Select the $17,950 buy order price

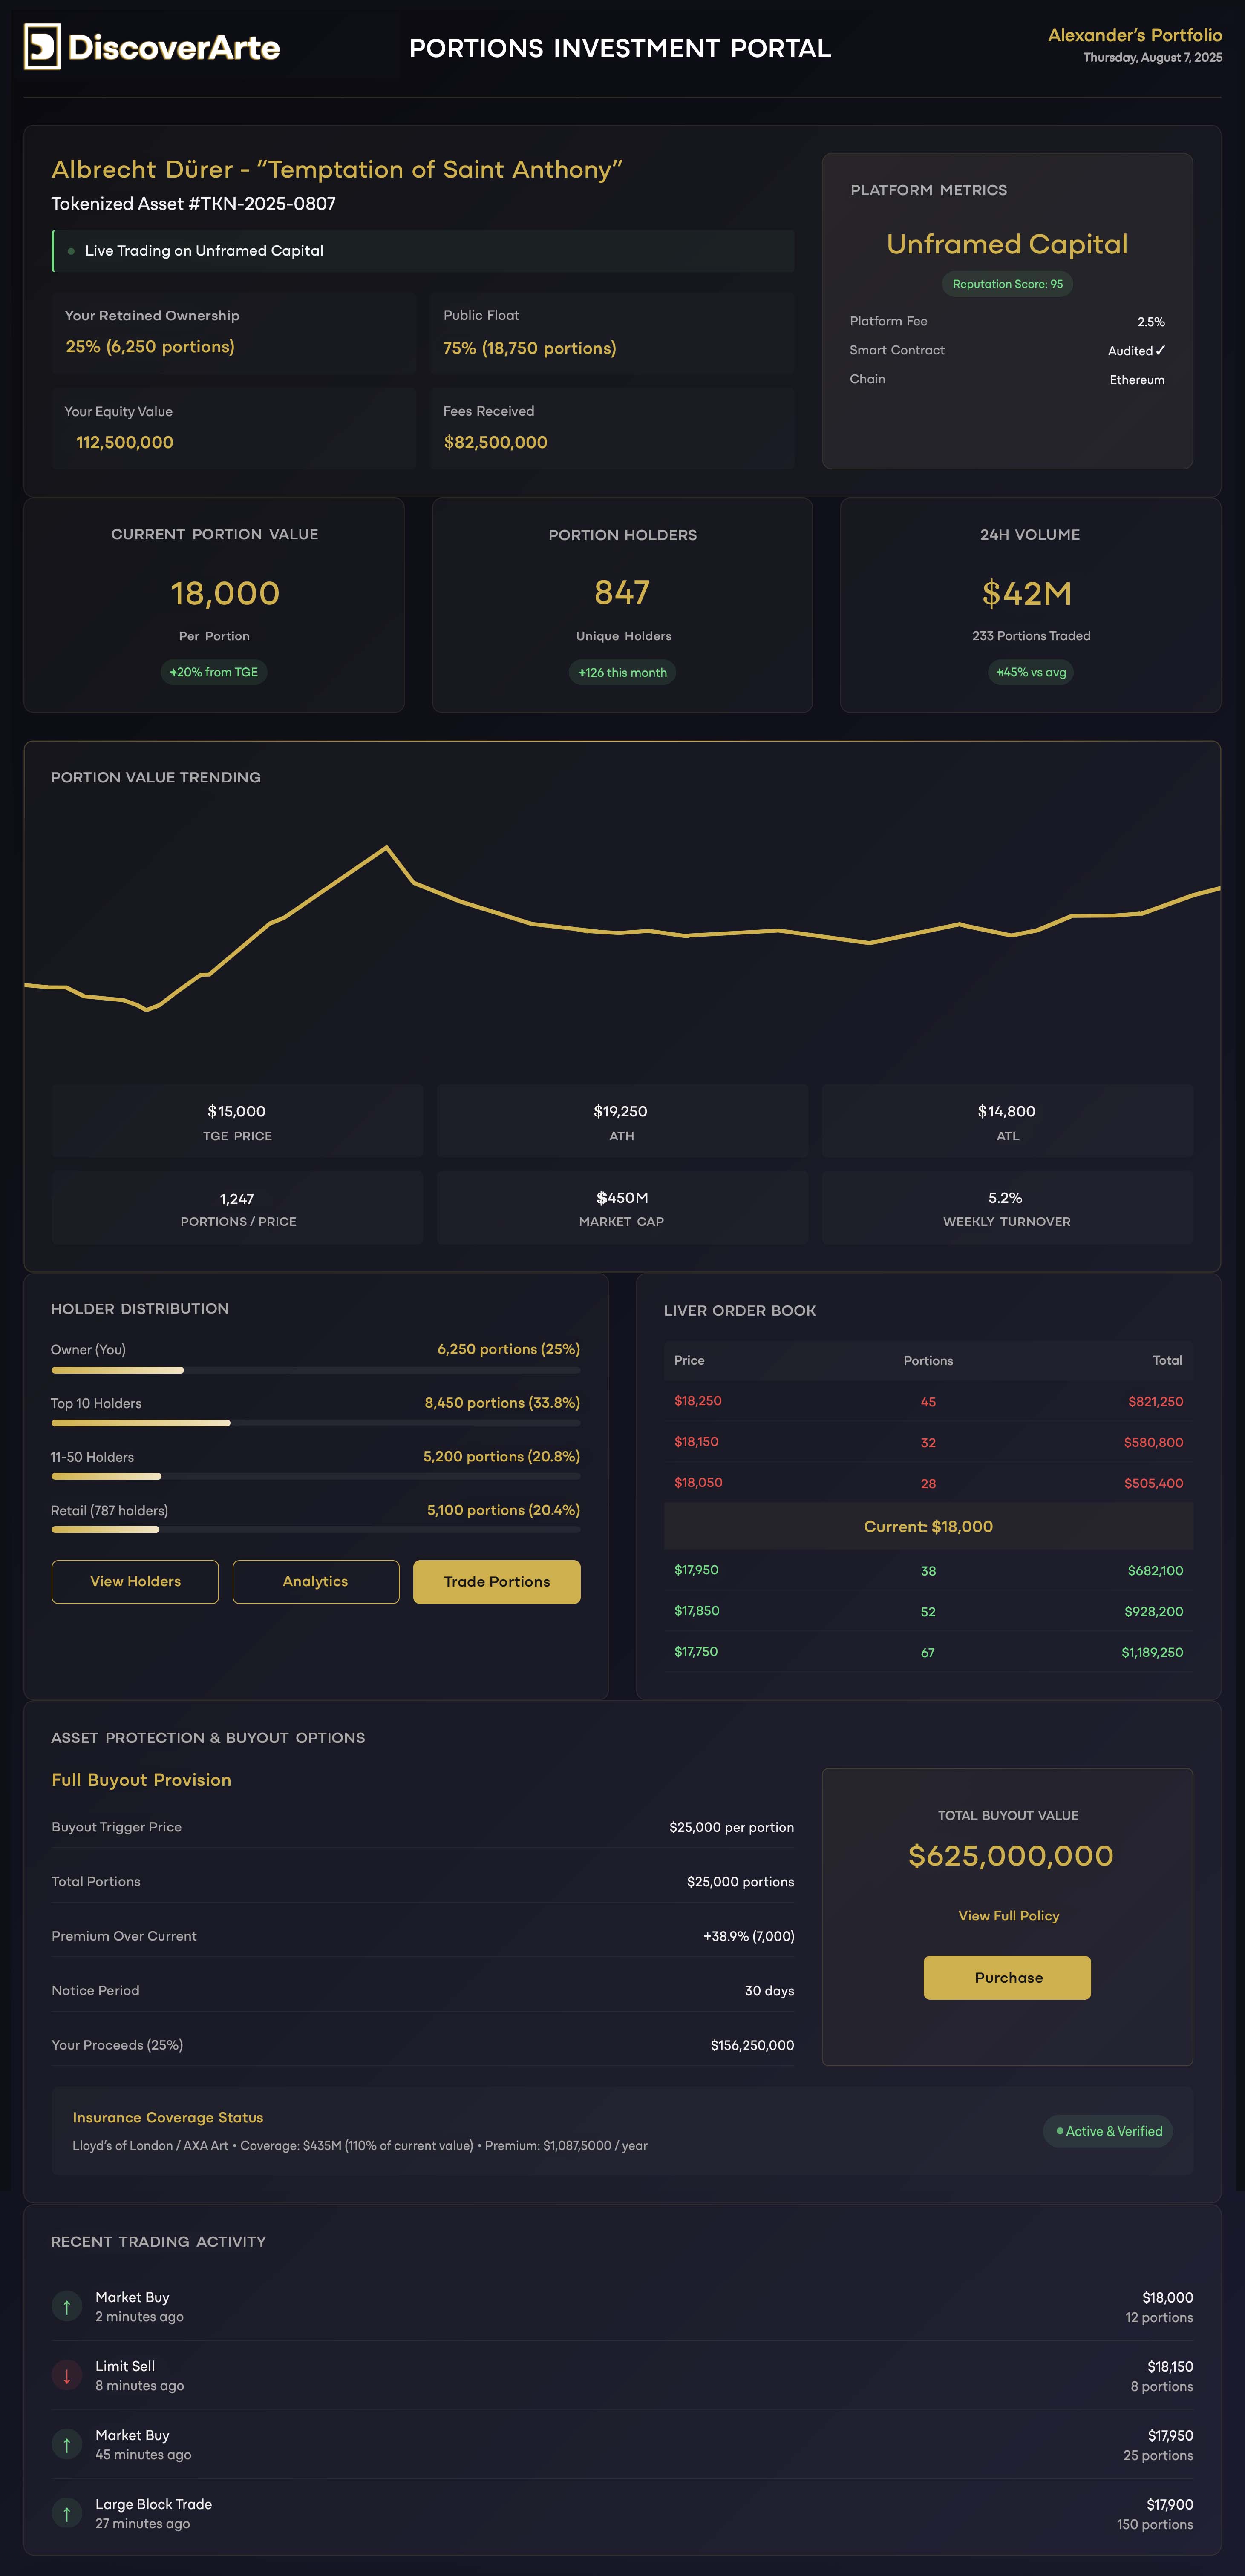click(696, 1569)
